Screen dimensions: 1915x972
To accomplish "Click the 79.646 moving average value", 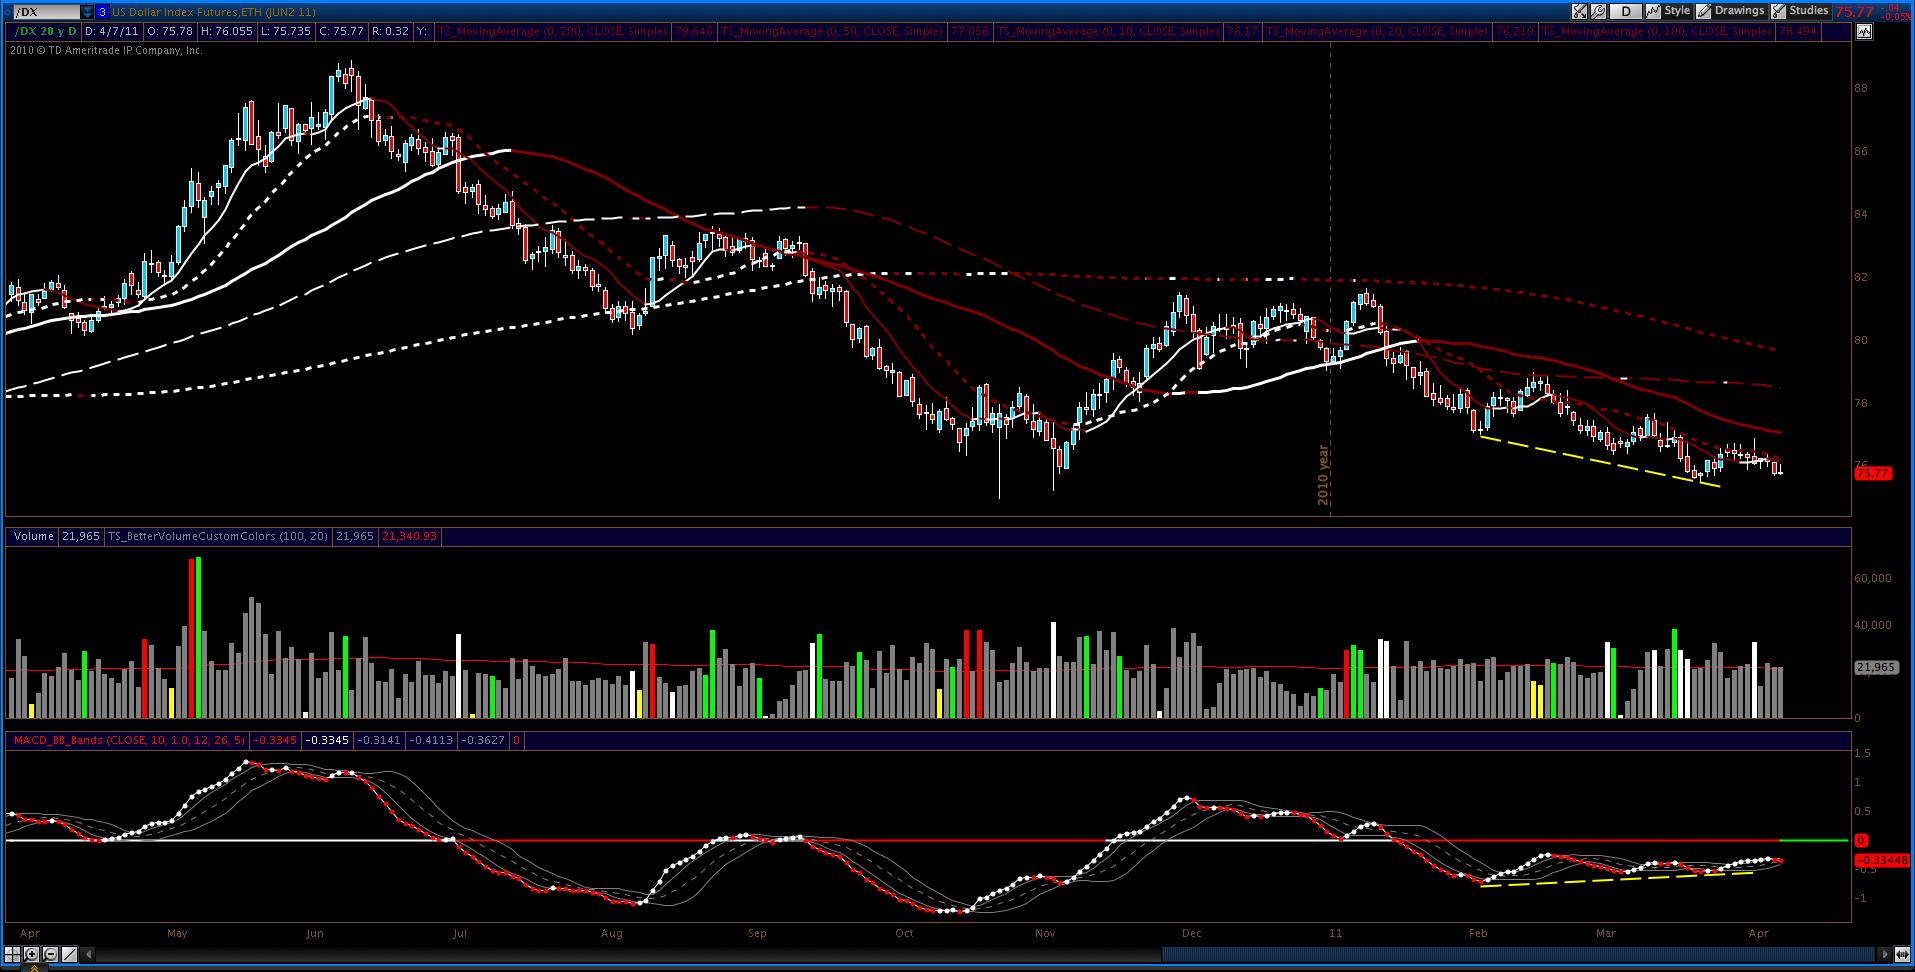I will (692, 31).
